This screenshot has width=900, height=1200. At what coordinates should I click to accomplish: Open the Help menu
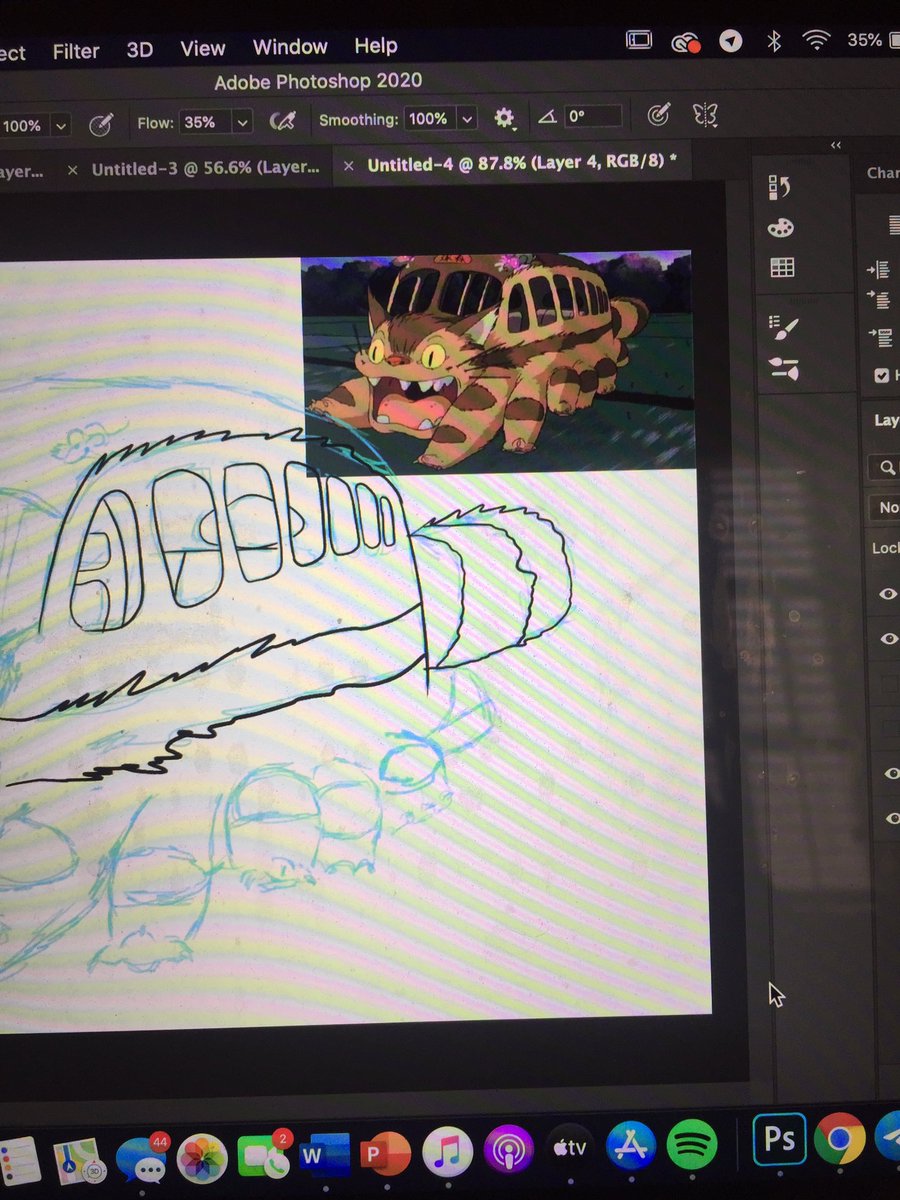(x=376, y=46)
